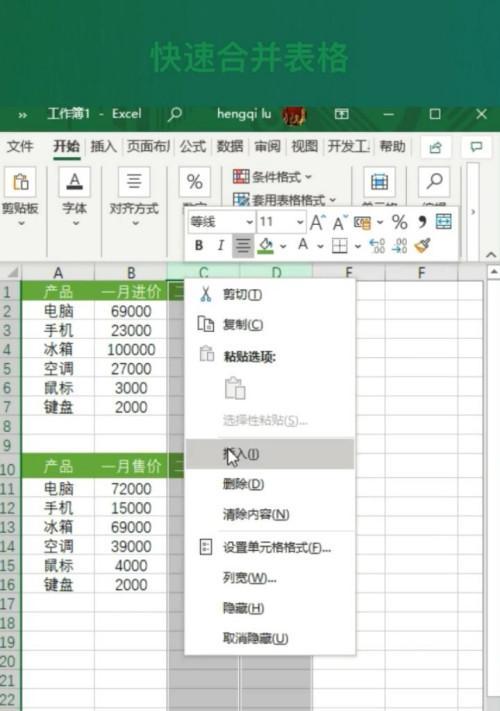Select 插入(I) in context menu
This screenshot has width=500, height=711.
click(x=270, y=453)
